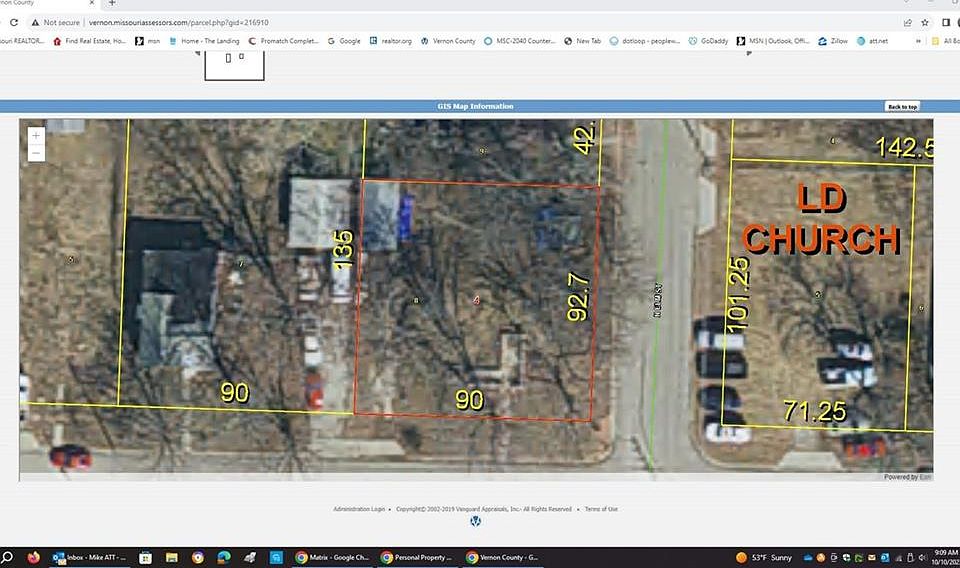Screen dimensions: 960x568
Task: Click the Outlook icon in system tray
Action: (x=885, y=558)
